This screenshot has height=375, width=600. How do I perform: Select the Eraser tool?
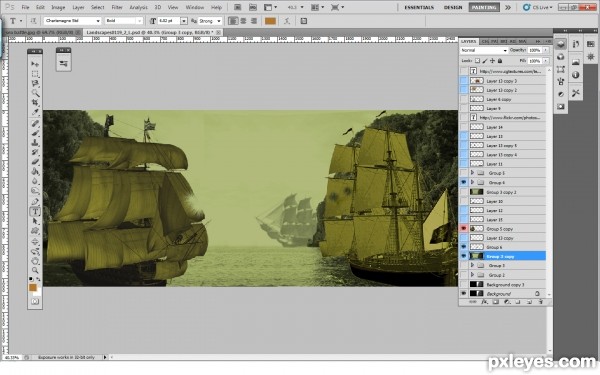click(x=35, y=161)
